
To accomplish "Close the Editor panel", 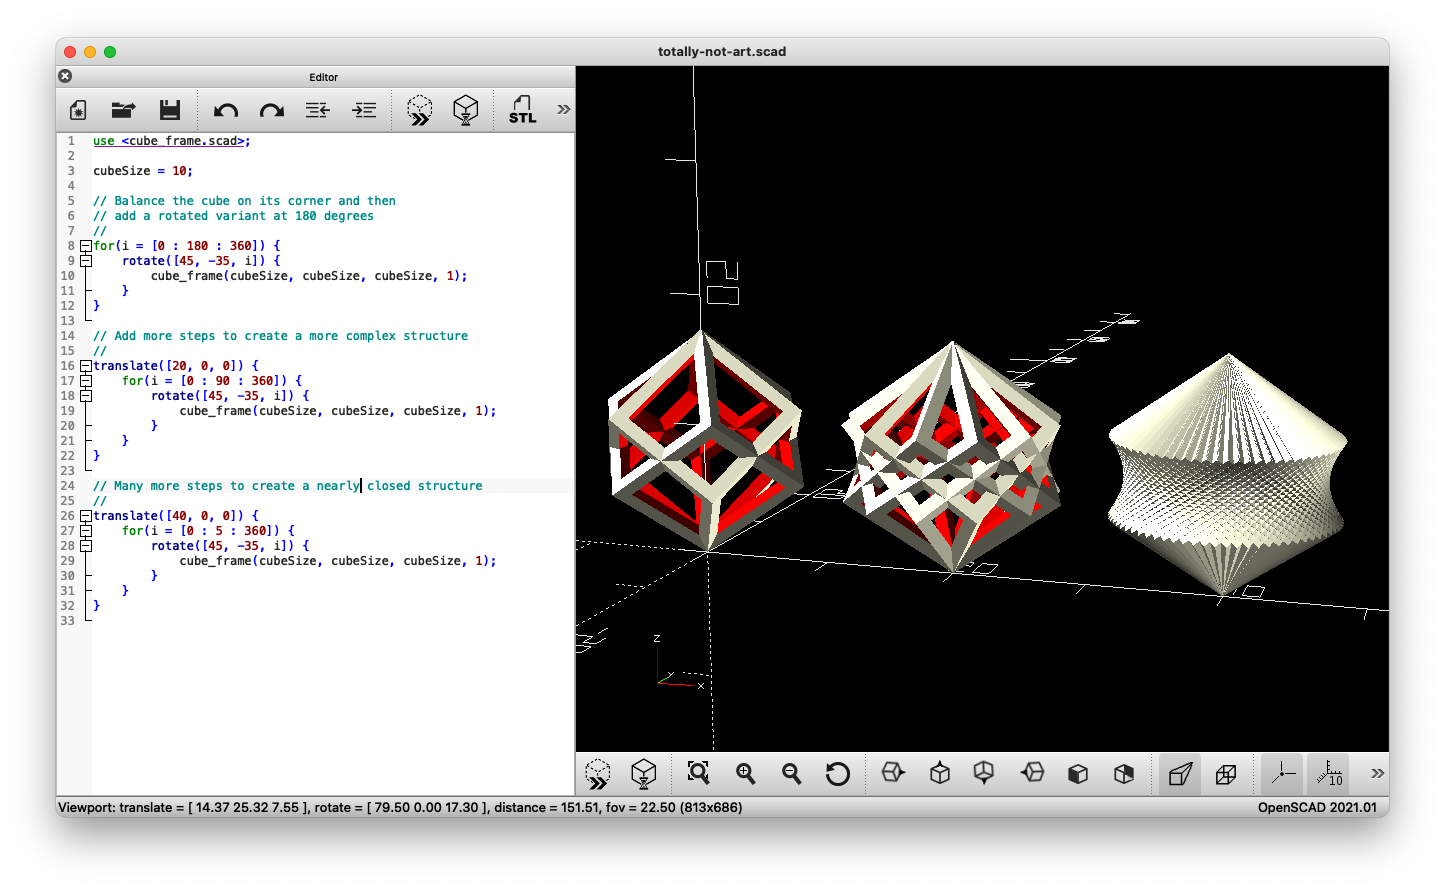I will click(x=65, y=76).
